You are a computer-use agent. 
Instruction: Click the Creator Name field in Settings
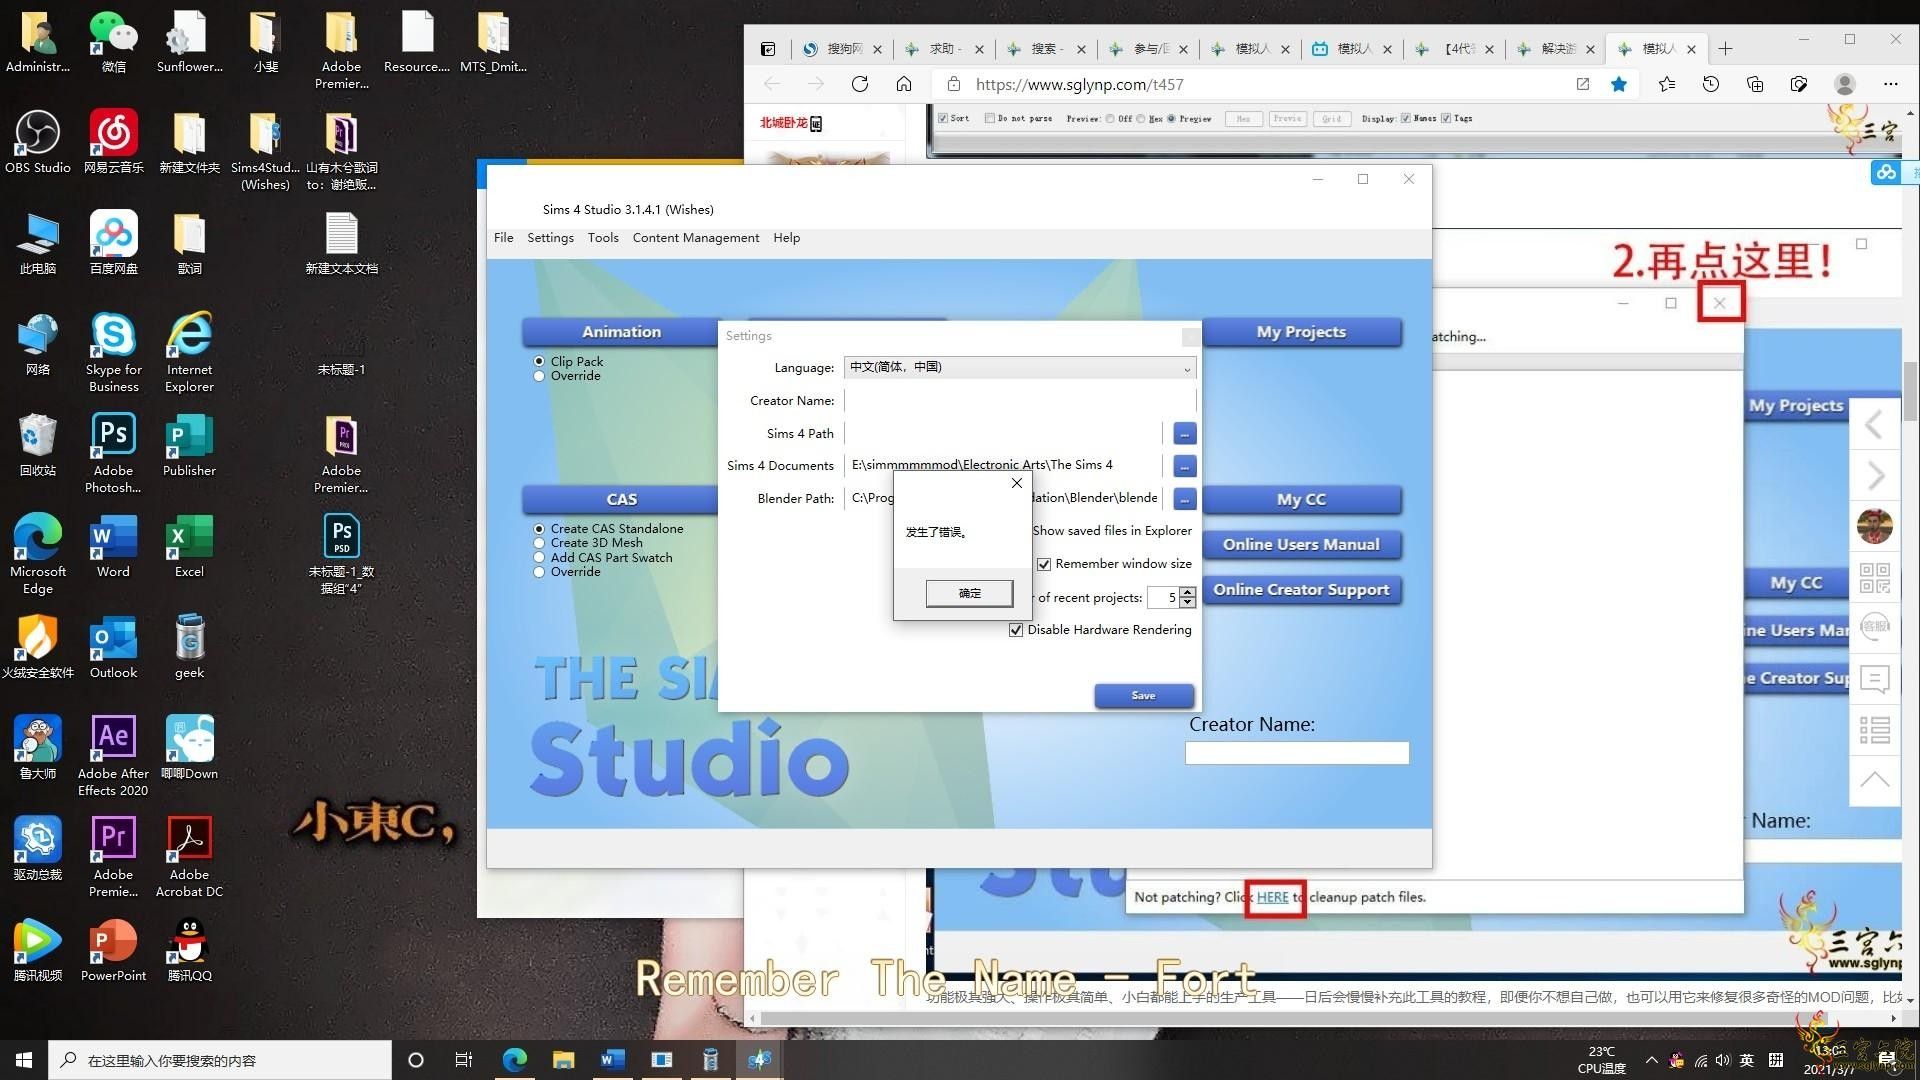1020,400
